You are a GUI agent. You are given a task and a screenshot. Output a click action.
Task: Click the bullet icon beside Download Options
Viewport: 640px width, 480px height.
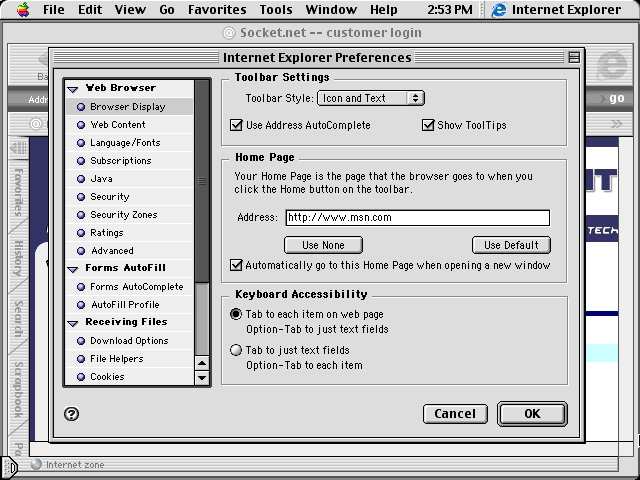(x=81, y=341)
